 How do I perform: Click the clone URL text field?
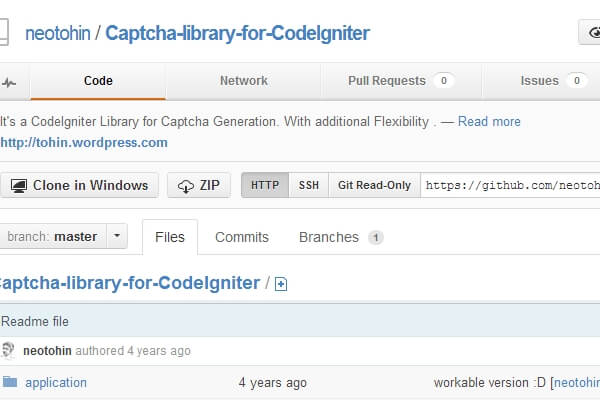point(510,185)
